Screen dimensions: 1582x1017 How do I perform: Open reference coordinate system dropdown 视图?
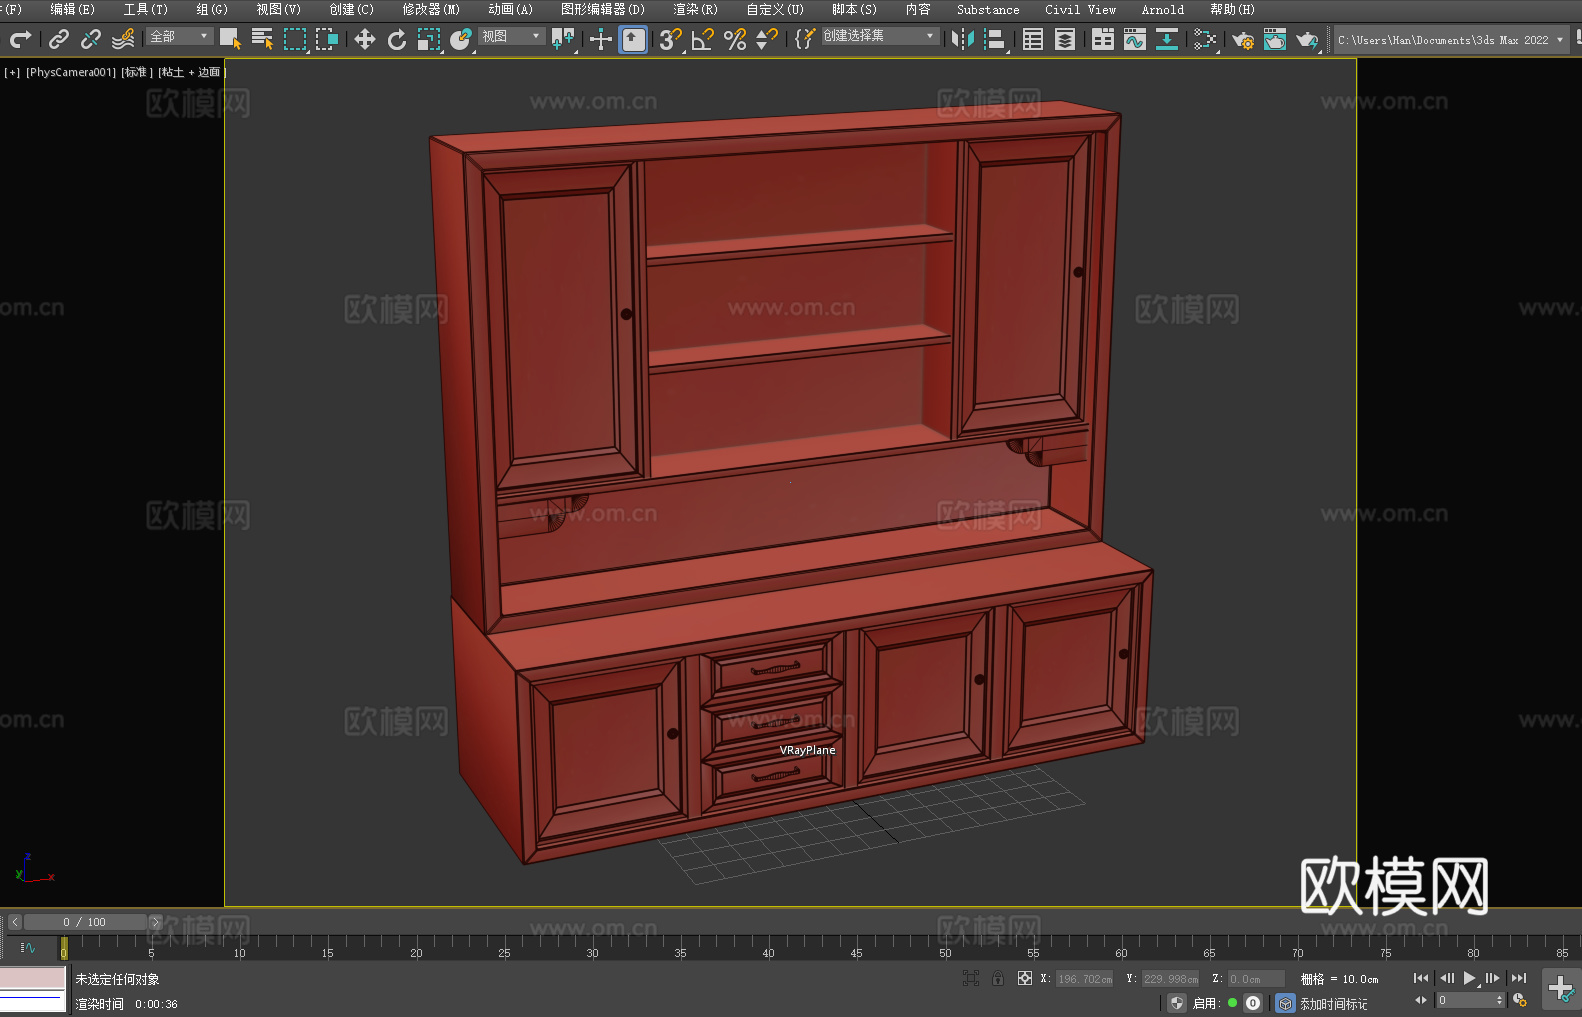(x=511, y=36)
